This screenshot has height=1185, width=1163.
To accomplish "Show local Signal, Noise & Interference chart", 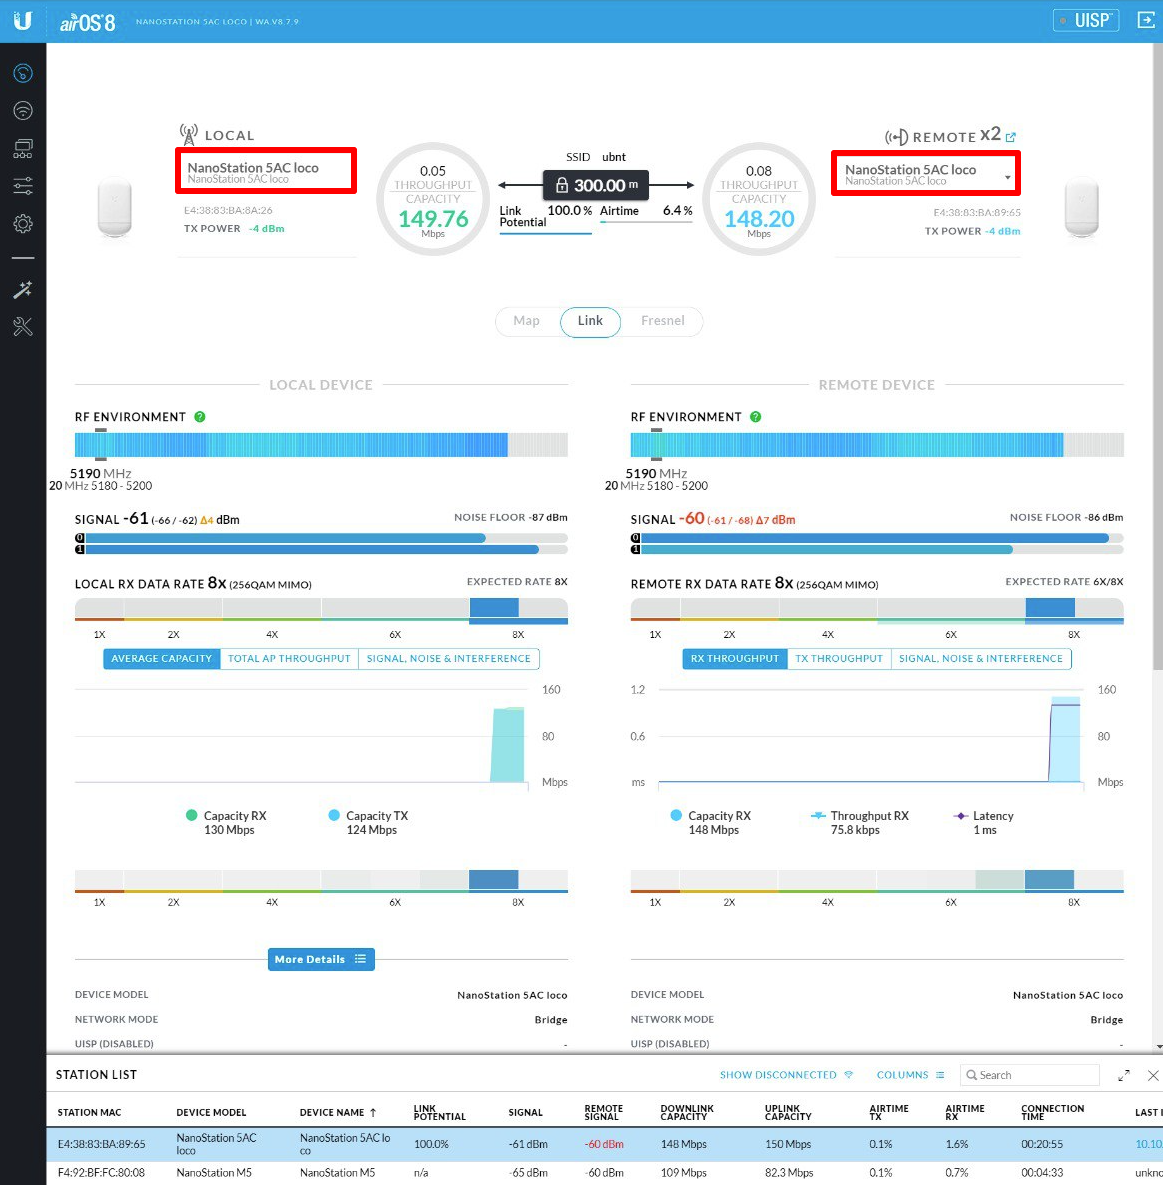I will [449, 658].
